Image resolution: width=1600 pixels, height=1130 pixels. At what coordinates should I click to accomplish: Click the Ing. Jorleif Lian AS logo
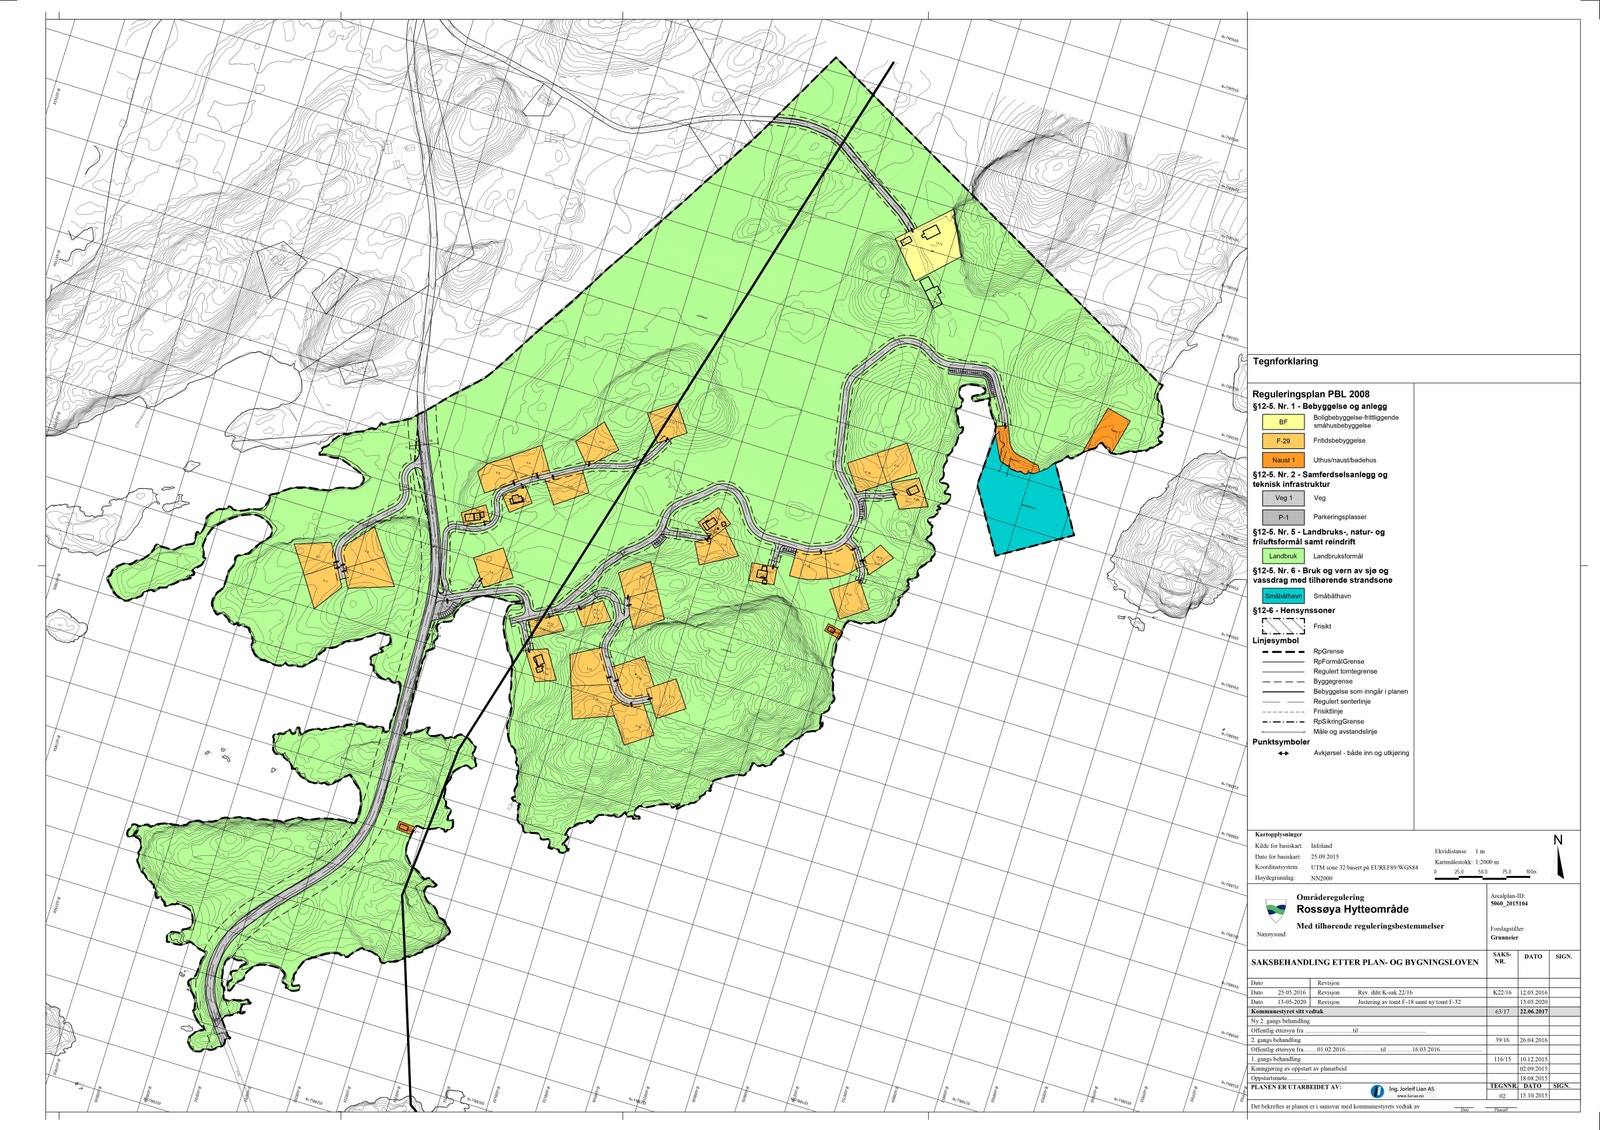pyautogui.click(x=1405, y=1091)
